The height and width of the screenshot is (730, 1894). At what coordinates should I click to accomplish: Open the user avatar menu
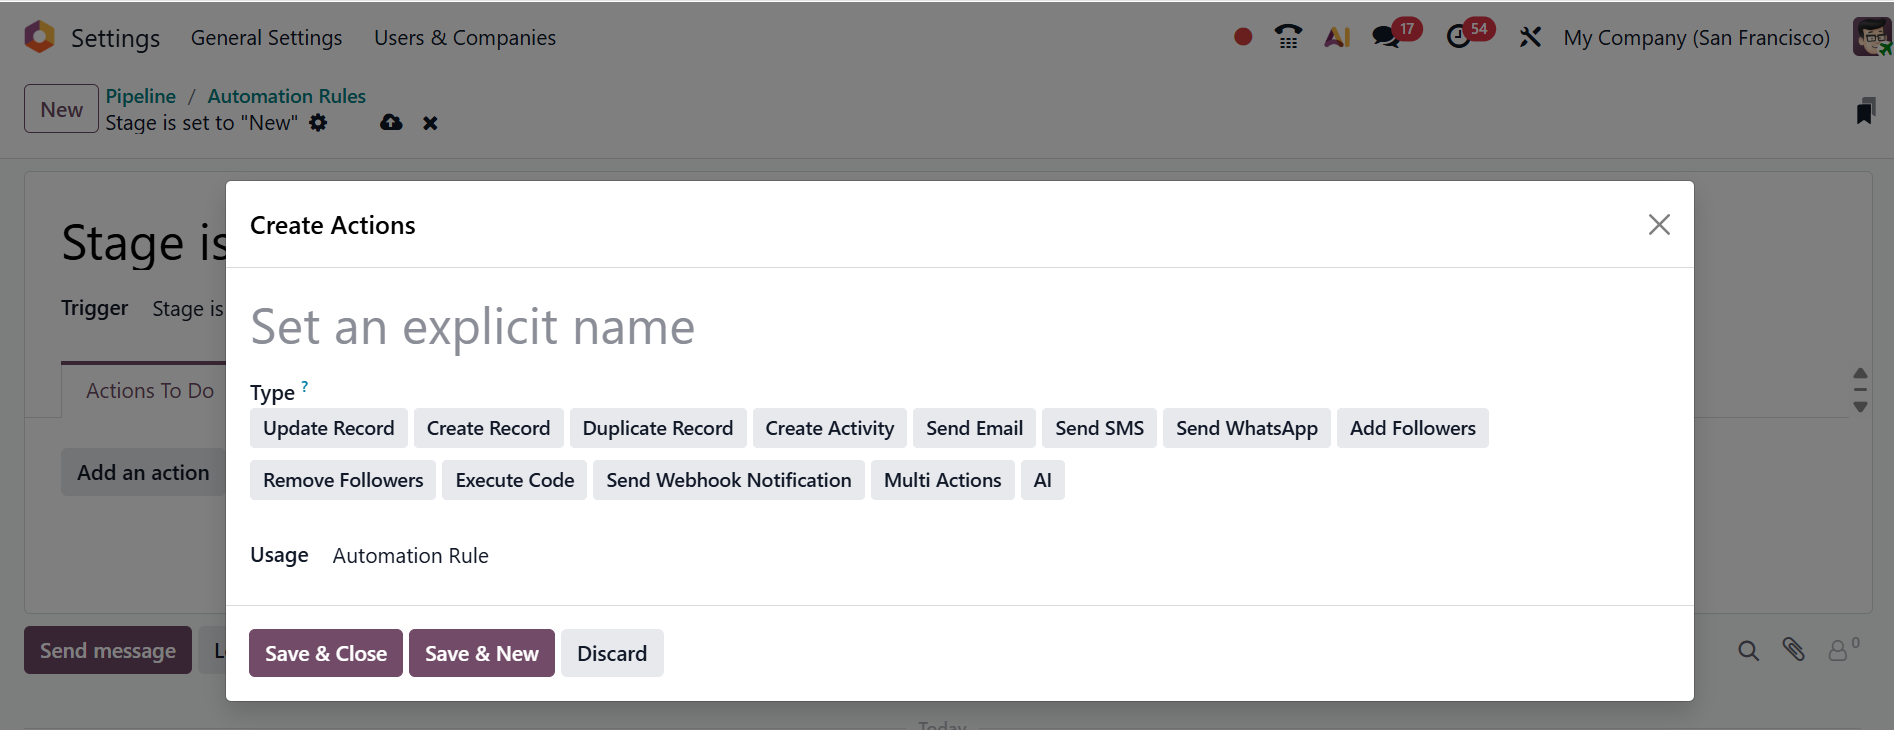1870,37
